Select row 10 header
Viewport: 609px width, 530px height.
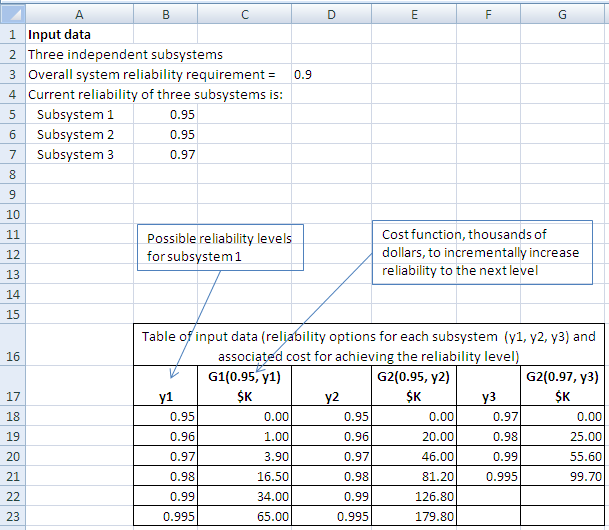(x=13, y=214)
